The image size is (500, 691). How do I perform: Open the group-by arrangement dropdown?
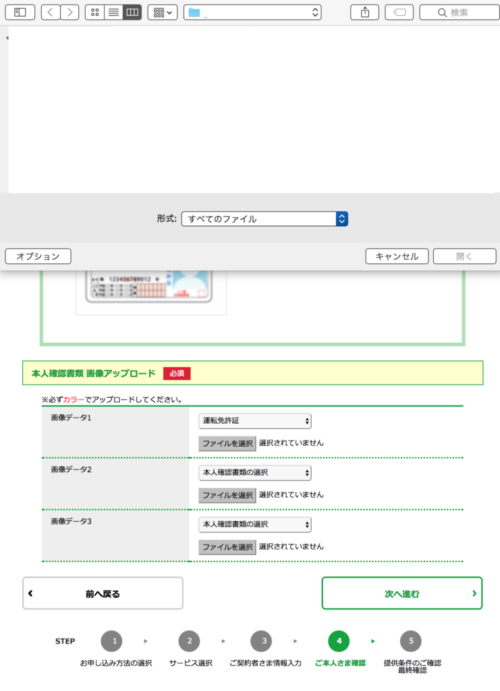tap(163, 12)
